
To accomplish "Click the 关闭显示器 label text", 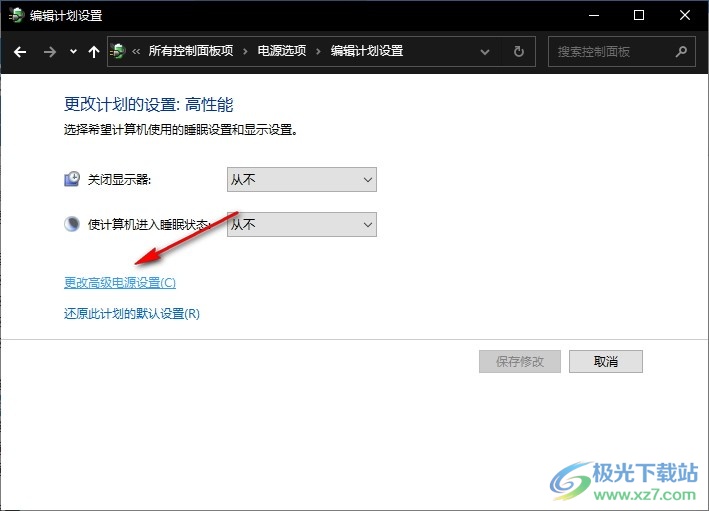I will click(x=119, y=180).
